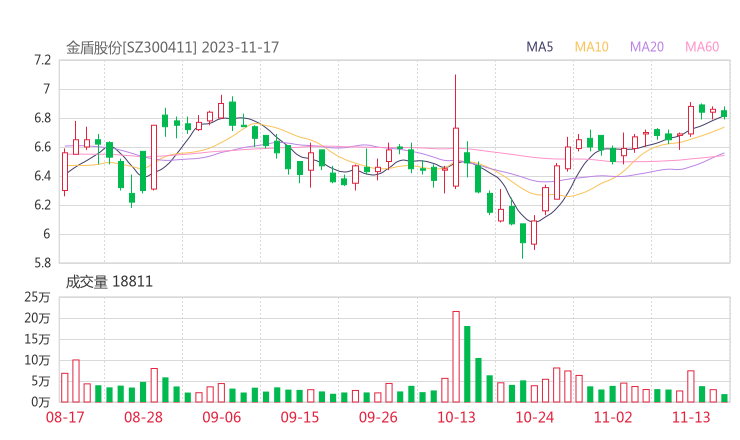Click the 08-17 date axis label

pos(65,417)
